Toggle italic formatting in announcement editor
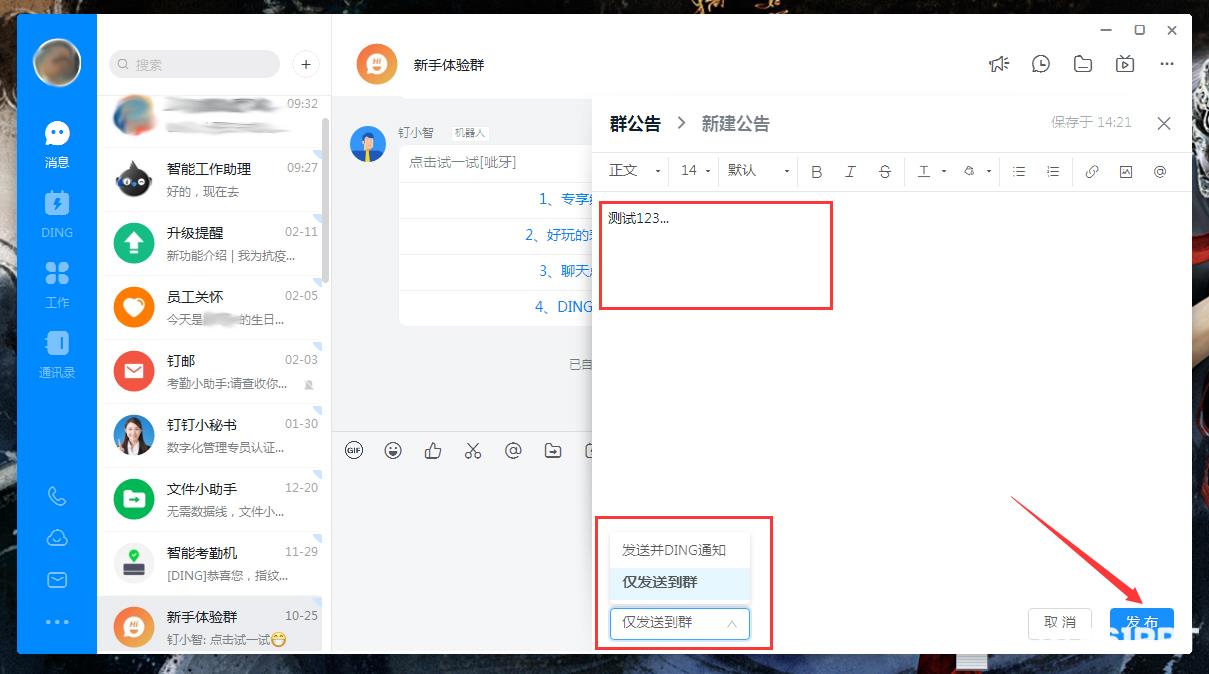 (850, 171)
